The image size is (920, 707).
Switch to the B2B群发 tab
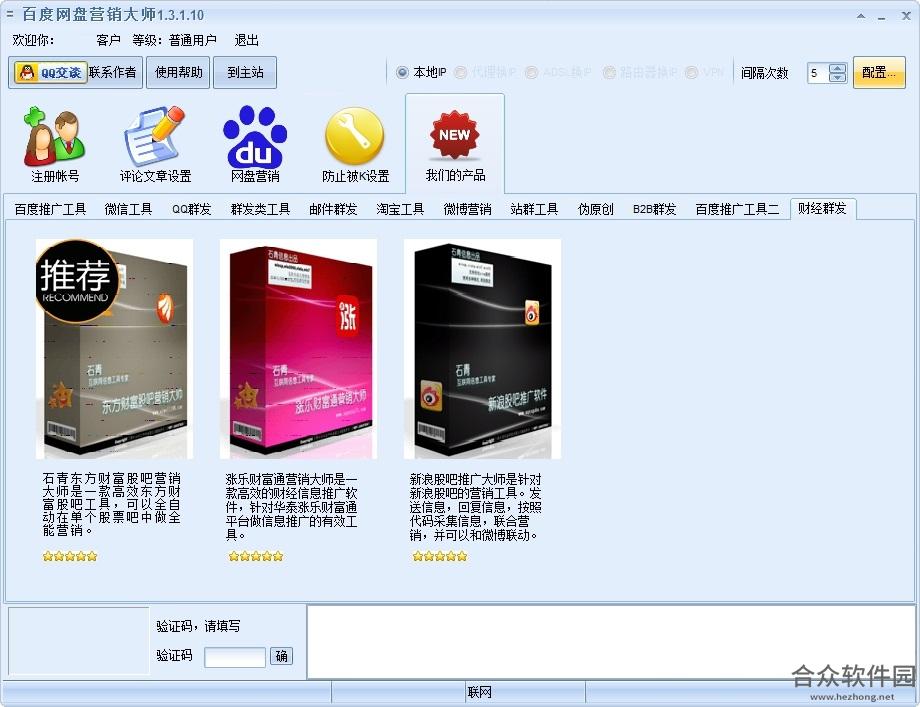point(654,209)
